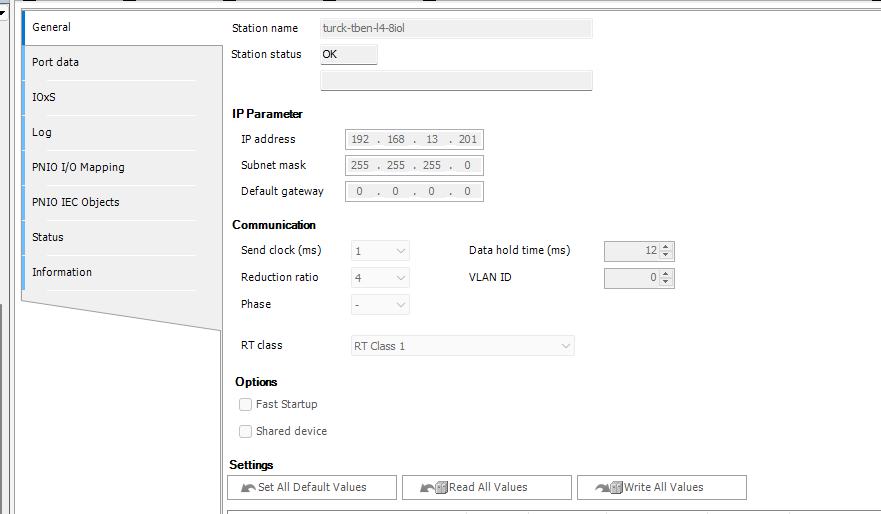Open the Reduction ratio dropdown
Image resolution: width=881 pixels, height=514 pixels.
(380, 278)
